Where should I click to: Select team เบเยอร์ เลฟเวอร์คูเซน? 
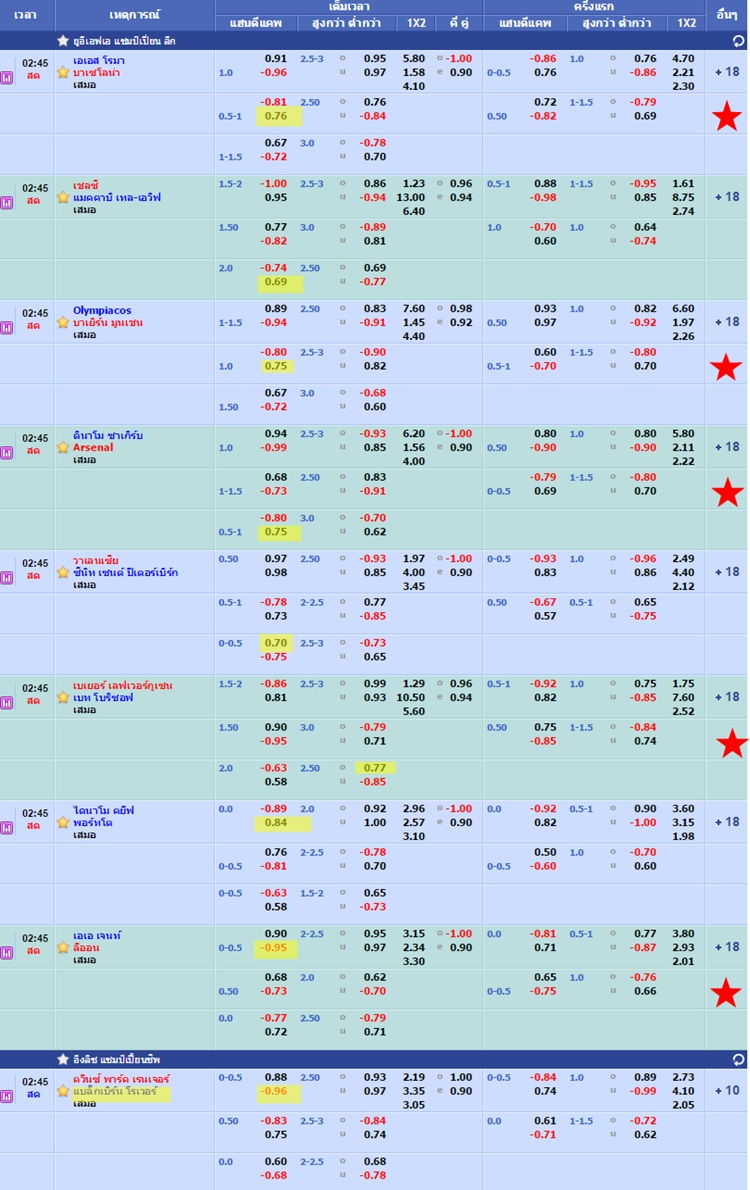pos(122,685)
